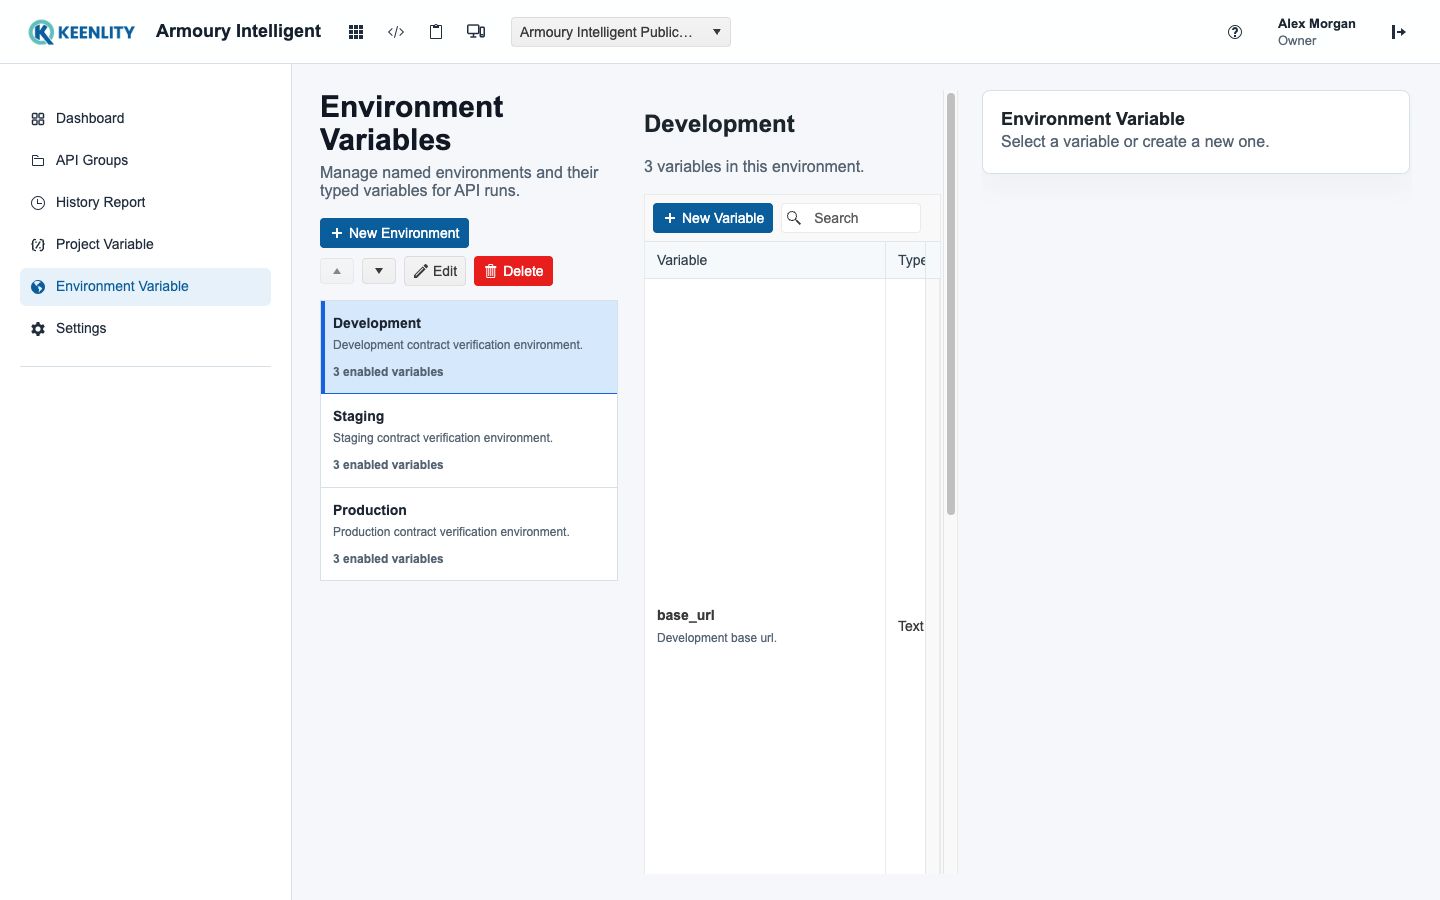Click the Environment Variable panel heading
Viewport: 1440px width, 900px height.
[1093, 119]
